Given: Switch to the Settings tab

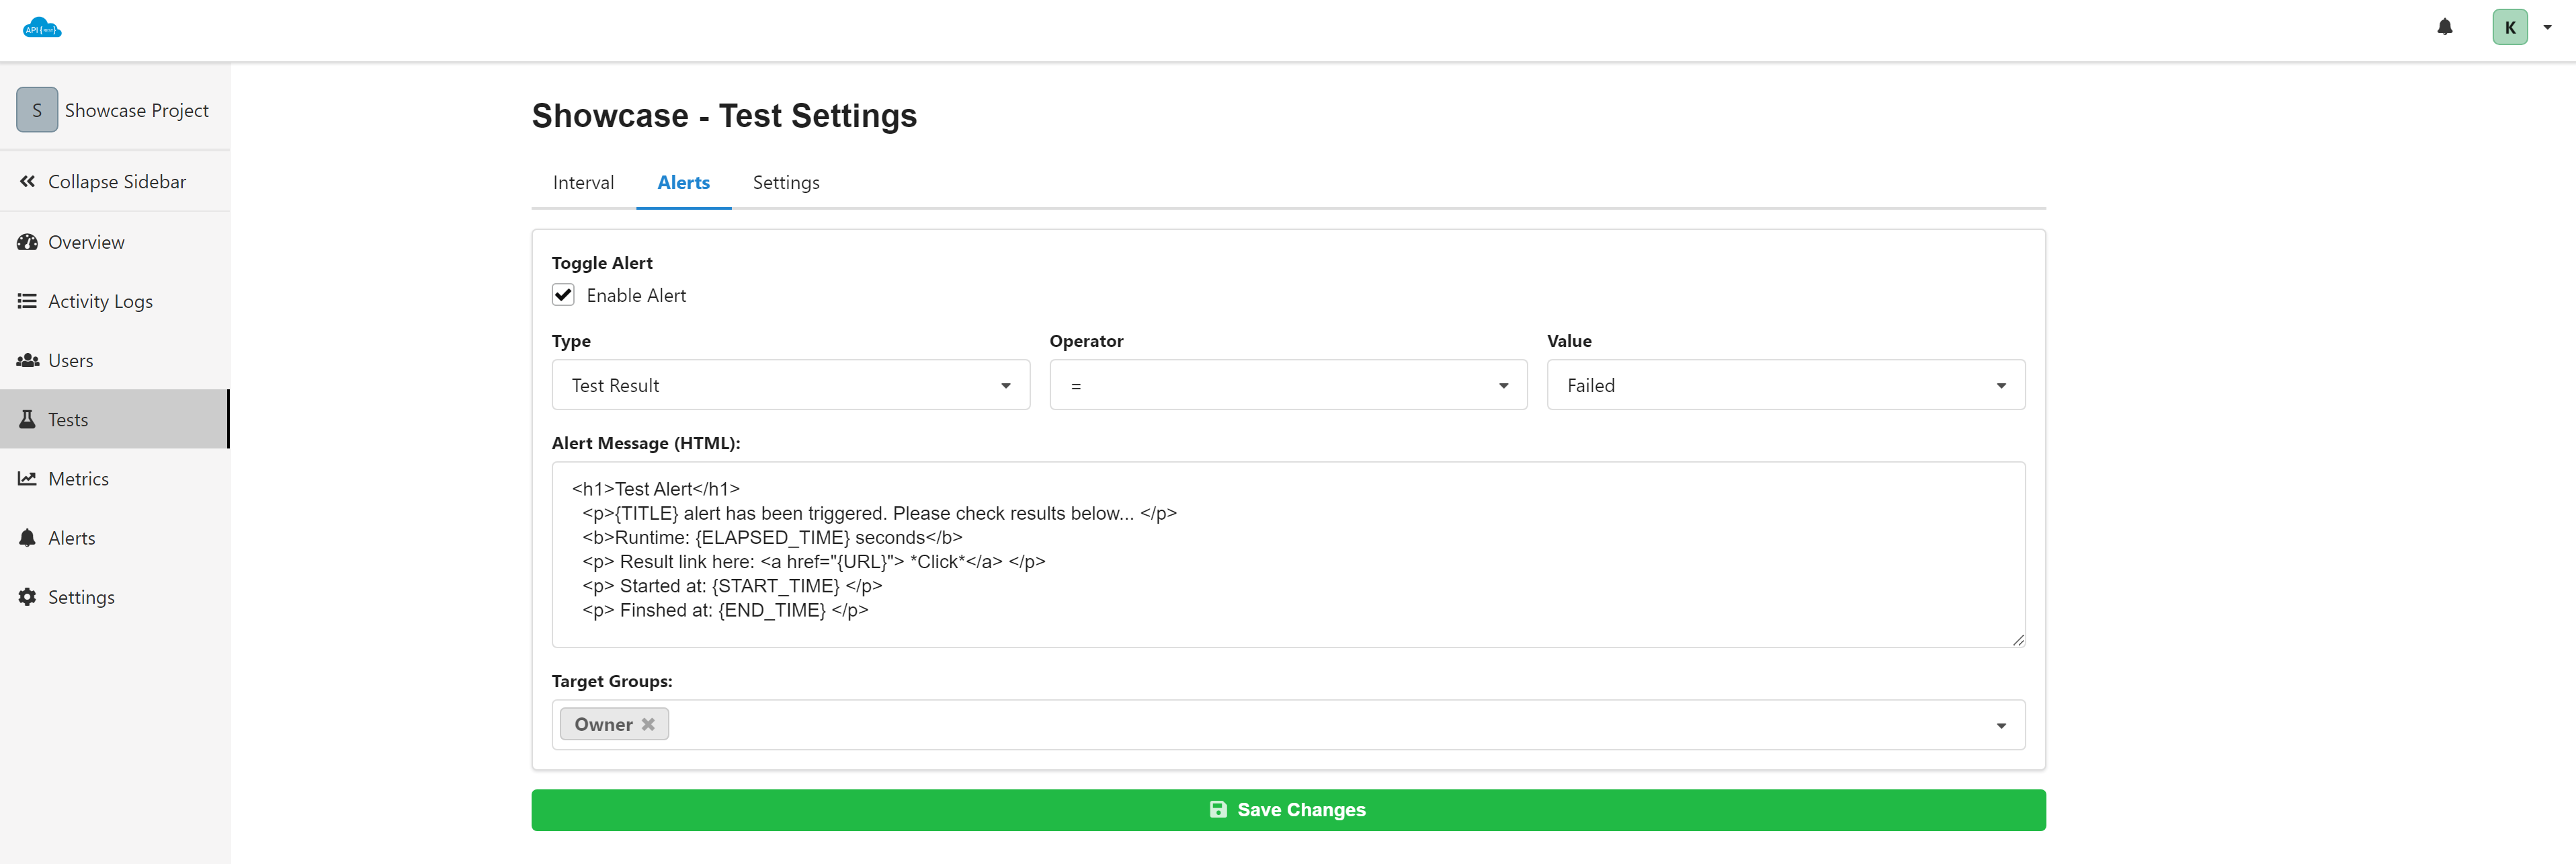Looking at the screenshot, I should click(785, 182).
